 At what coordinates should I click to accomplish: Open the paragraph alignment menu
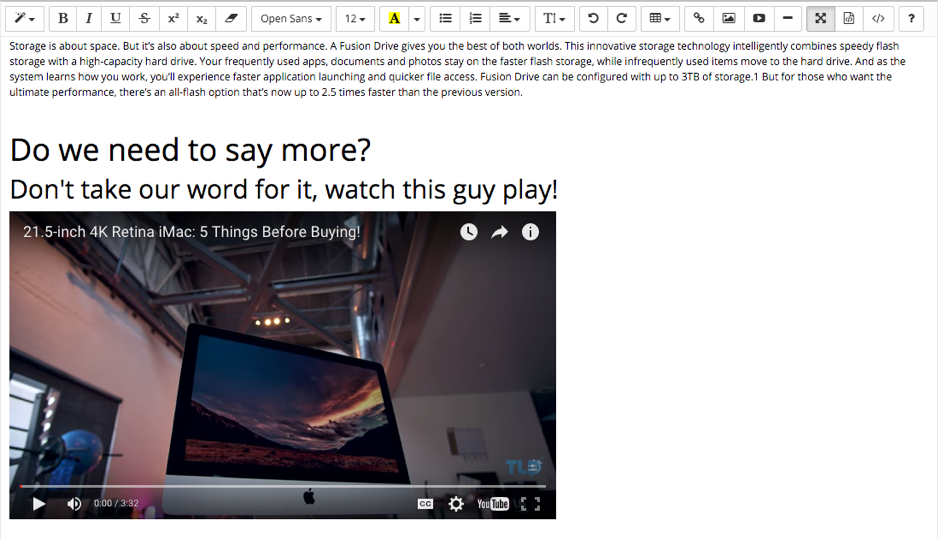coord(509,19)
